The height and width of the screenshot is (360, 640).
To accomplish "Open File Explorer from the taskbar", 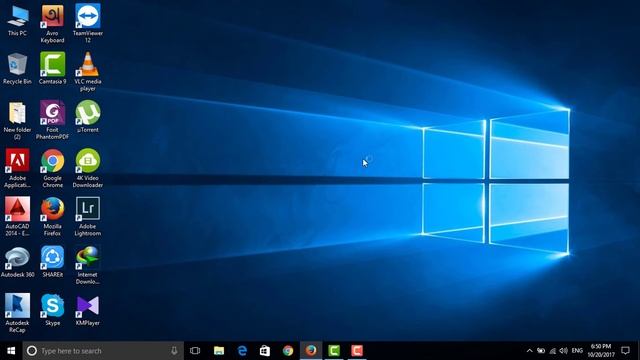I will pyautogui.click(x=219, y=351).
